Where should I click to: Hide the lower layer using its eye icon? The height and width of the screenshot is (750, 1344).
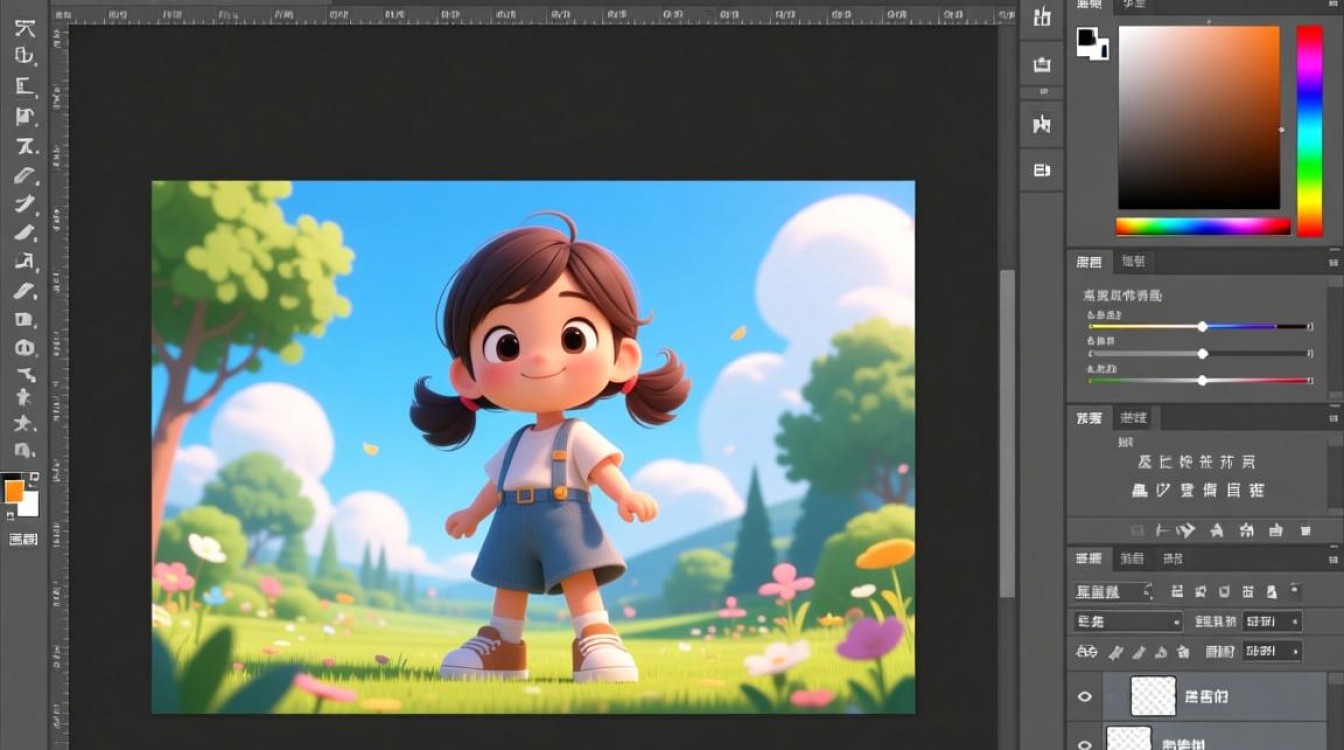[1085, 743]
